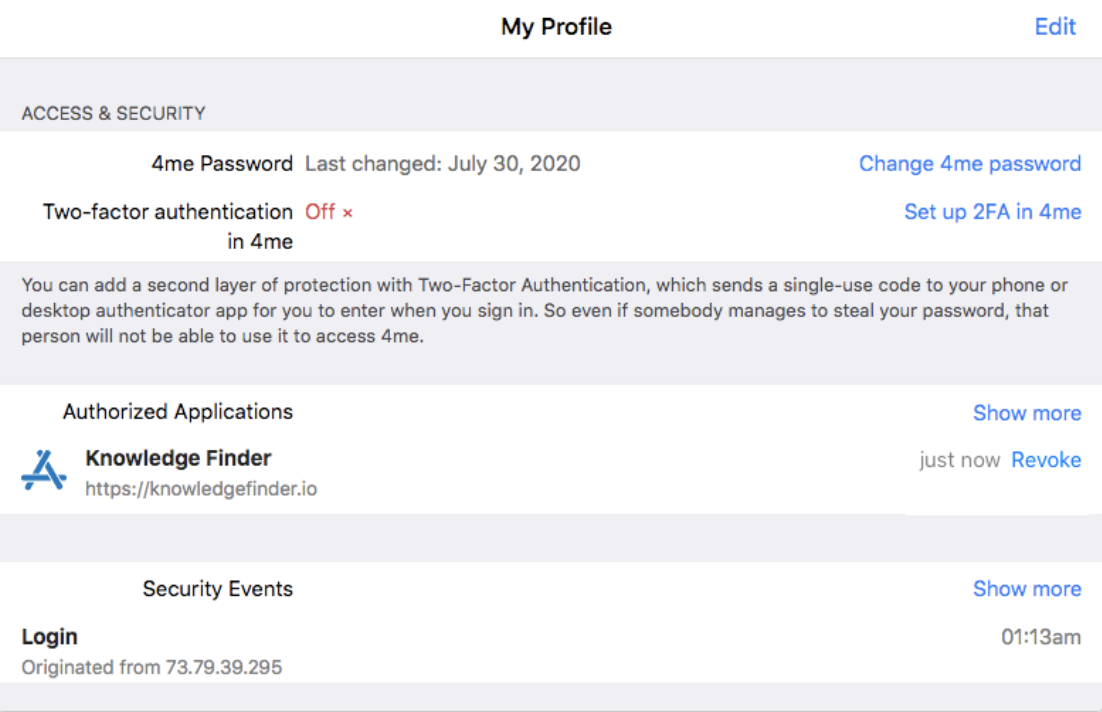Select the Two-factor authentication Off indicator
Viewport: 1102px width, 712px height.
point(322,212)
